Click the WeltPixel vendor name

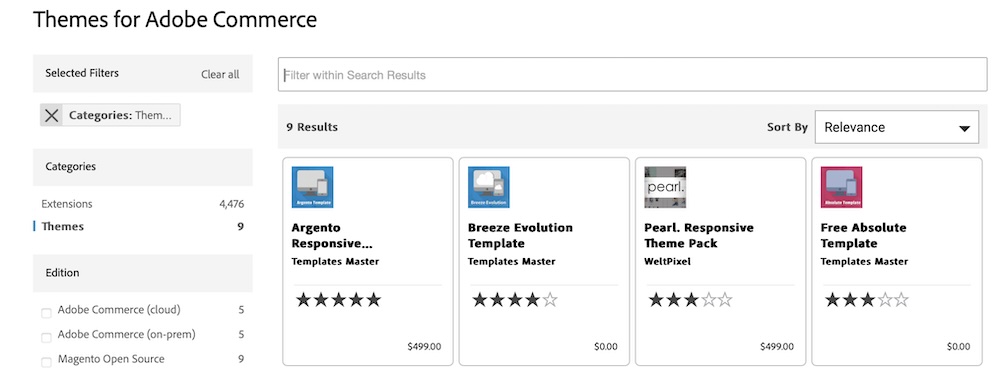click(668, 262)
